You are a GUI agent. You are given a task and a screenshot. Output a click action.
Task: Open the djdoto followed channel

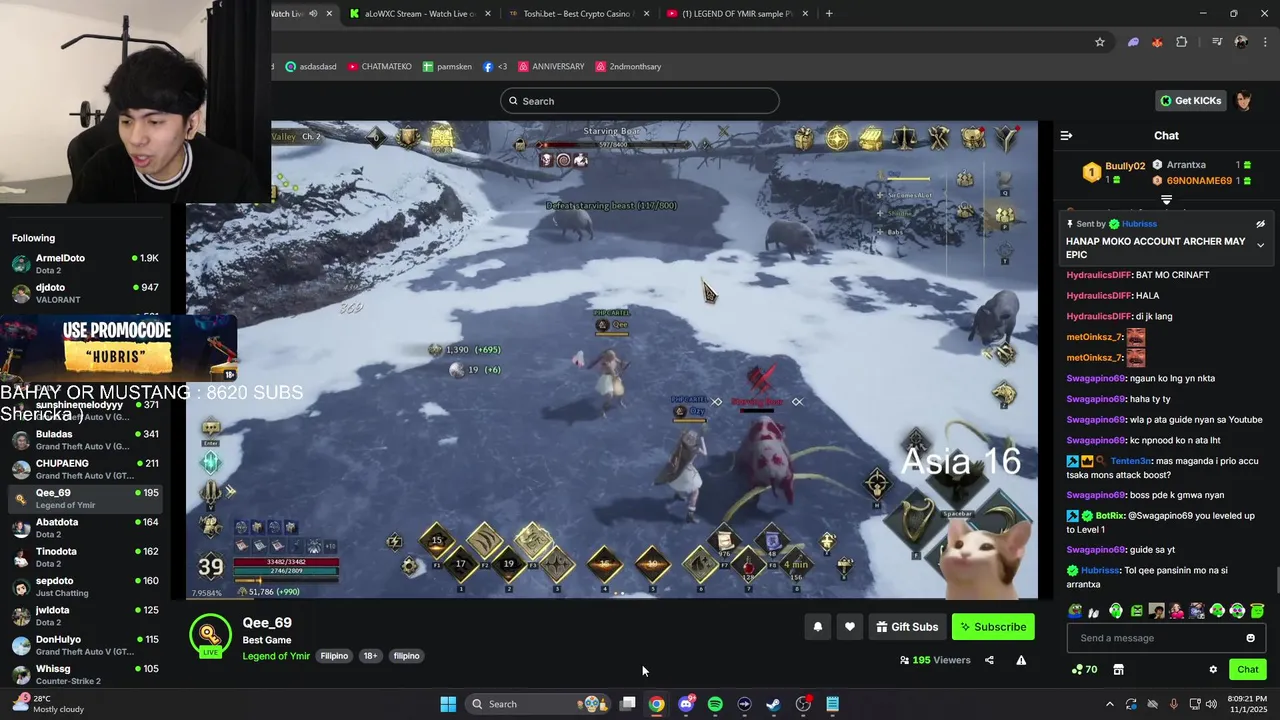(x=85, y=293)
